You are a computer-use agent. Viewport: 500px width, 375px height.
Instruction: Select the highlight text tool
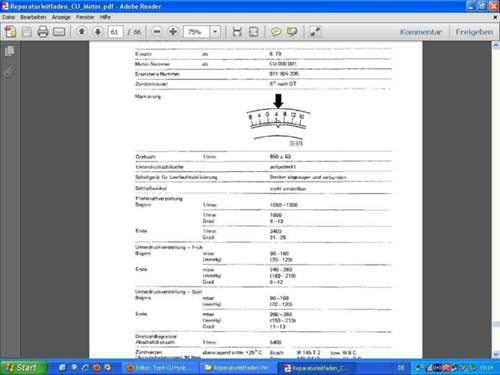point(292,32)
